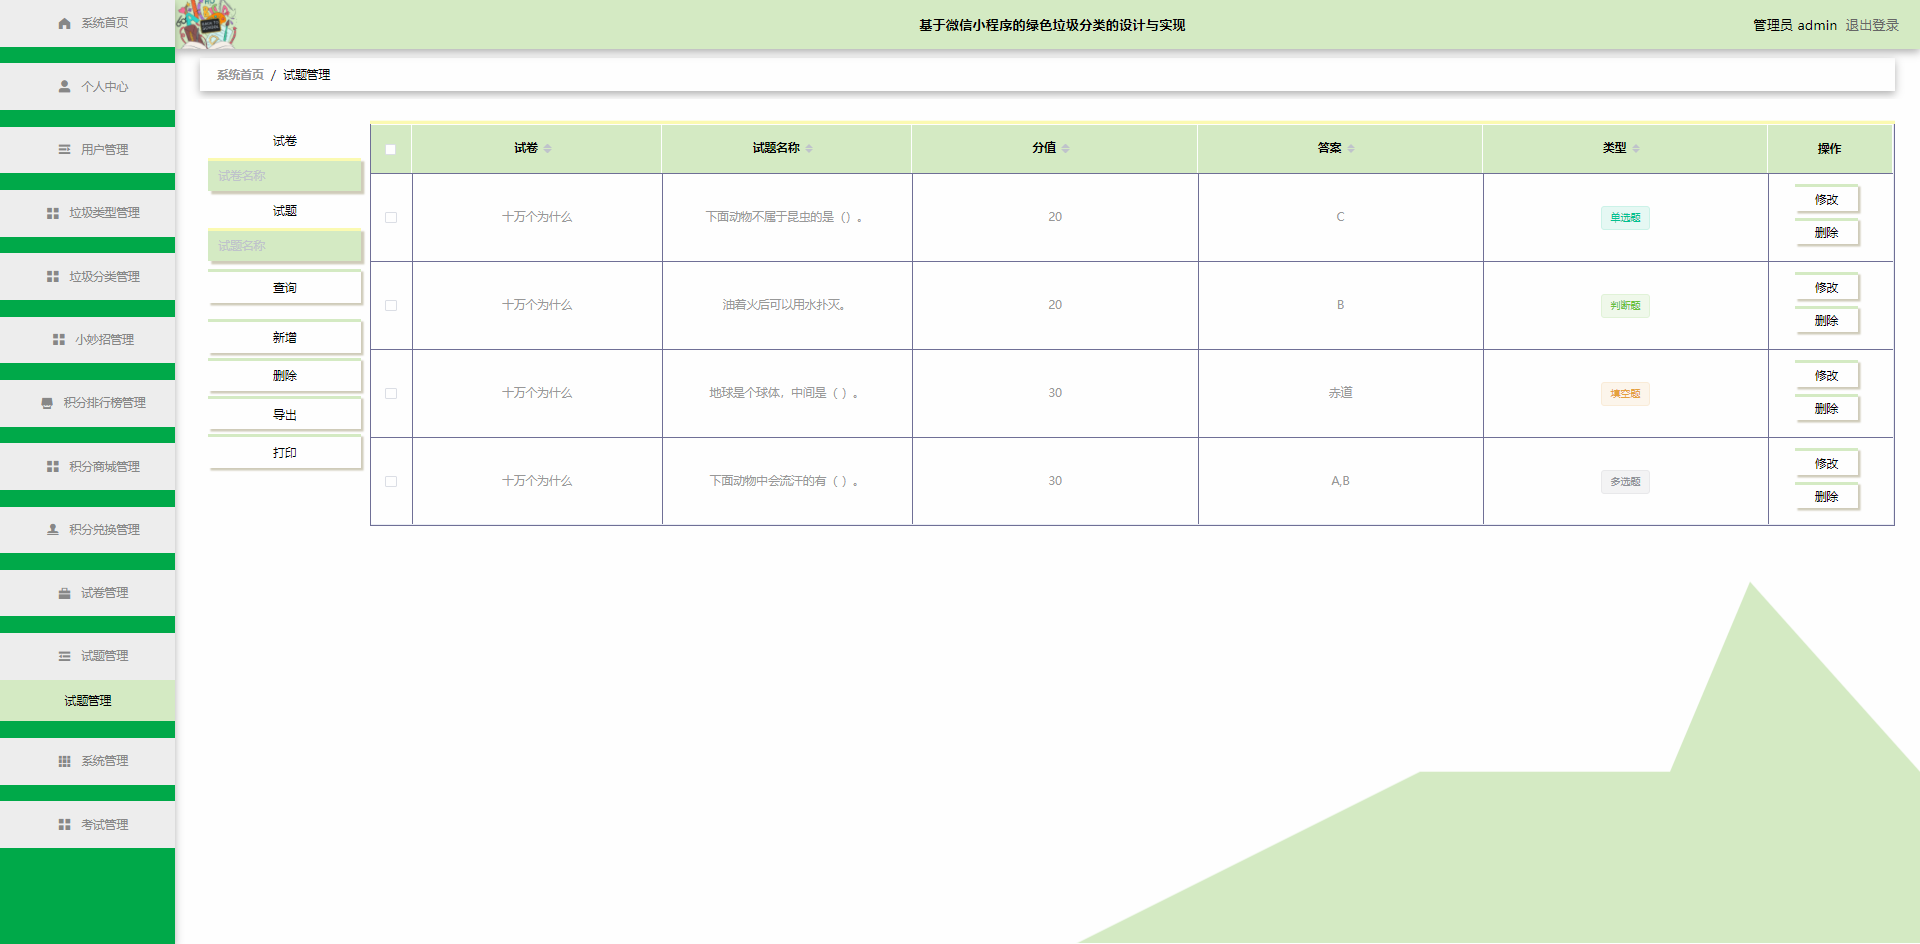Screen dimensions: 1920x944
Task: Toggle the select-all checkbox in table header
Action: [x=391, y=149]
